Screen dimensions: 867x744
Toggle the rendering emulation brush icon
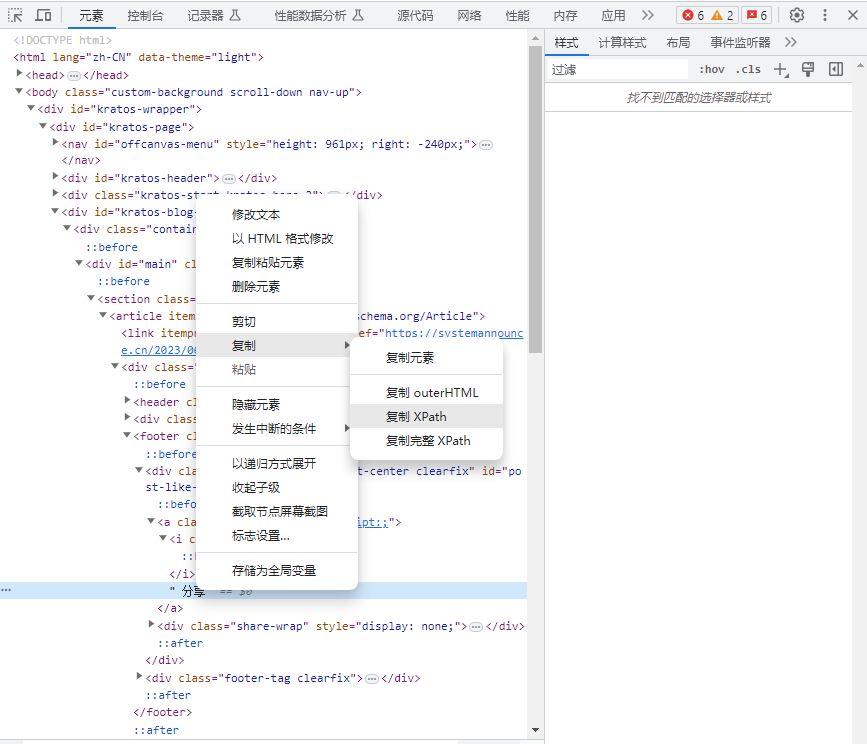(x=808, y=69)
